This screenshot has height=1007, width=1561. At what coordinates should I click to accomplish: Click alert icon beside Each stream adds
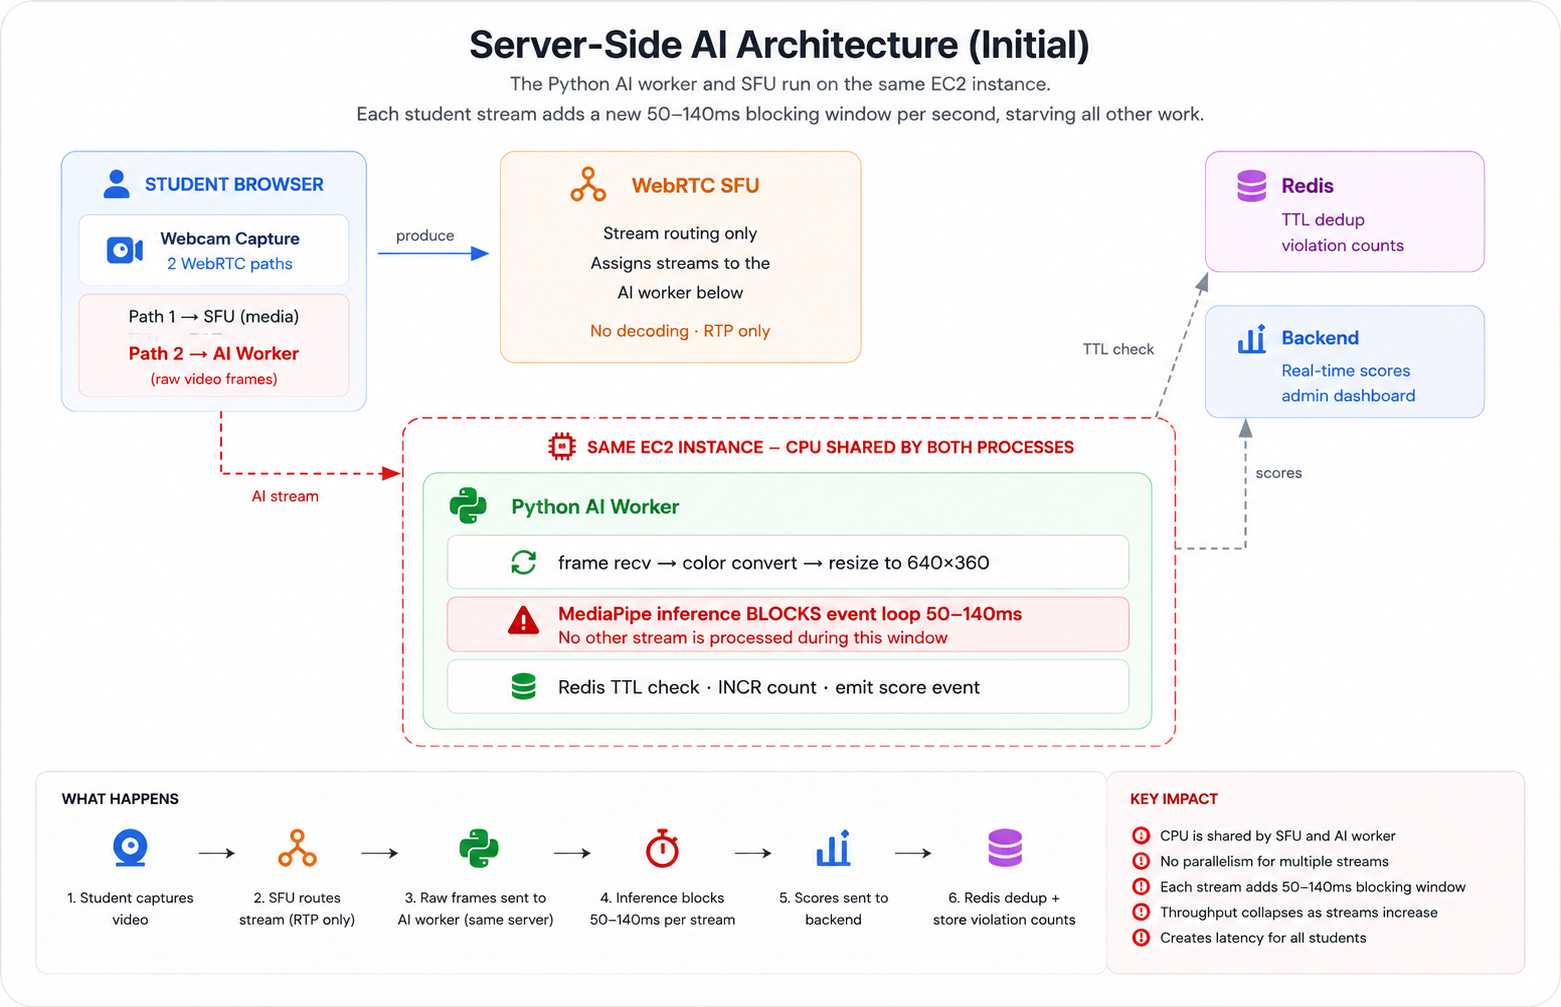click(x=1141, y=886)
